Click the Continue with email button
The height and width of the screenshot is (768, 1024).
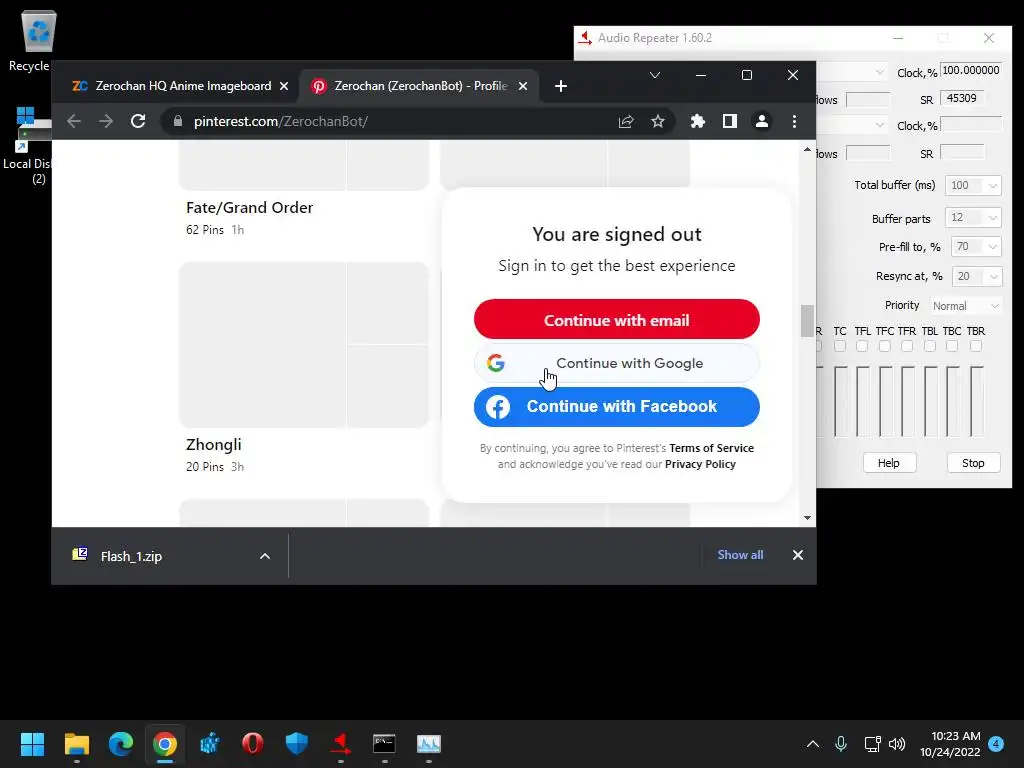616,319
